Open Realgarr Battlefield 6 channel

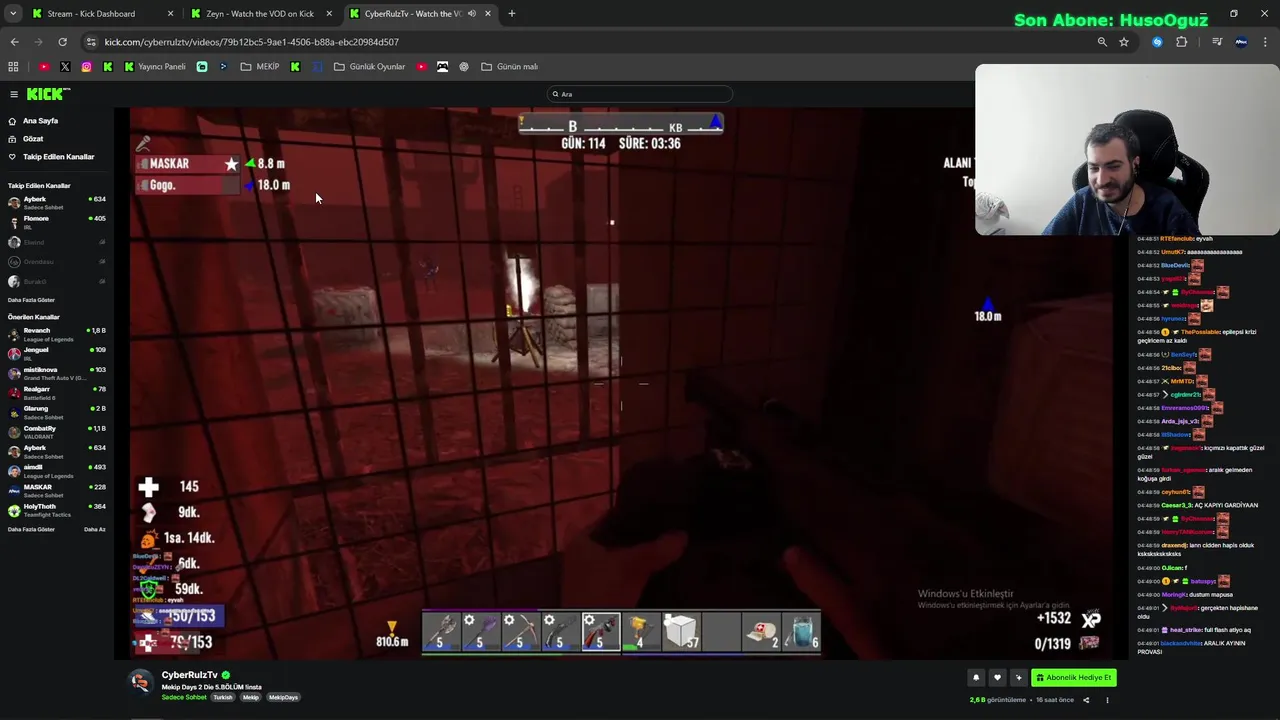point(57,392)
